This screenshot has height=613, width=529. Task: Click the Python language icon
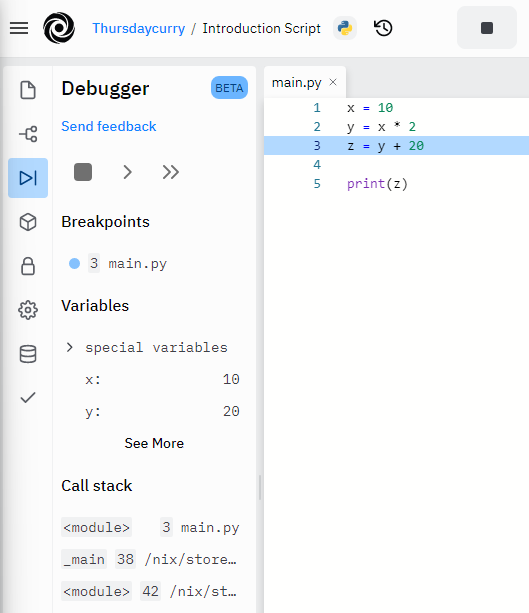coord(345,28)
